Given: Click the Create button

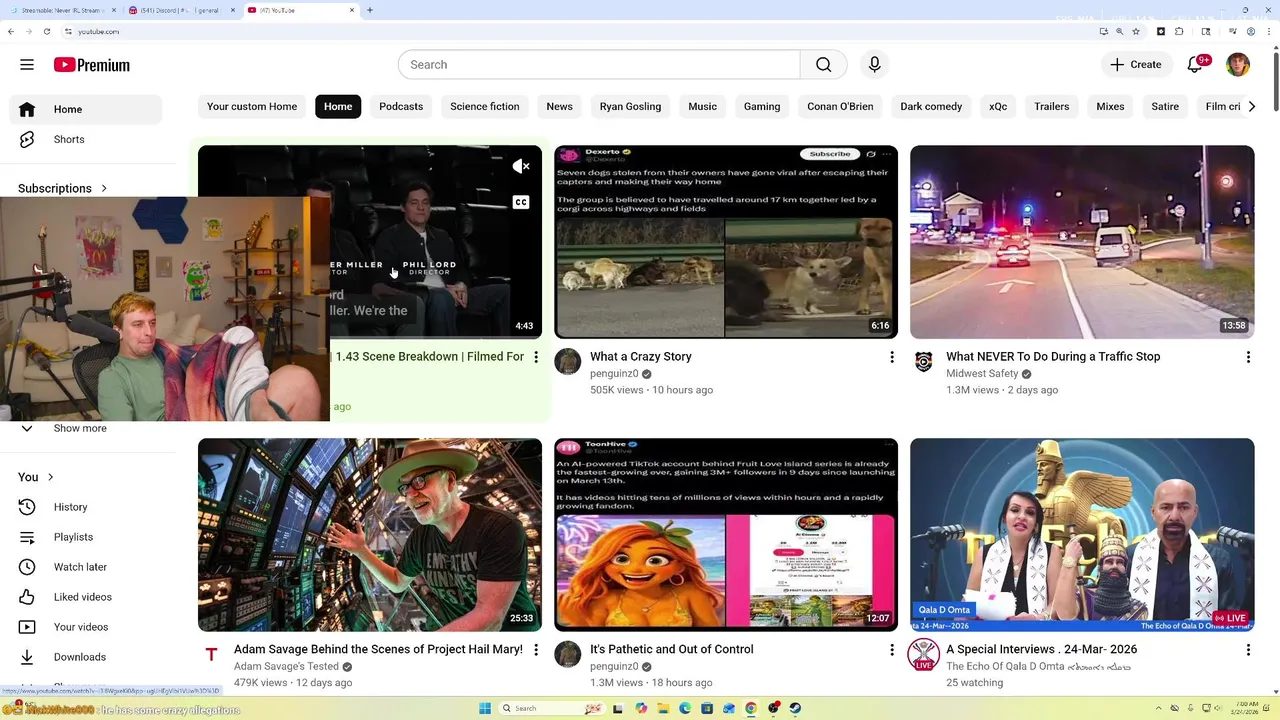Looking at the screenshot, I should click(x=1136, y=65).
